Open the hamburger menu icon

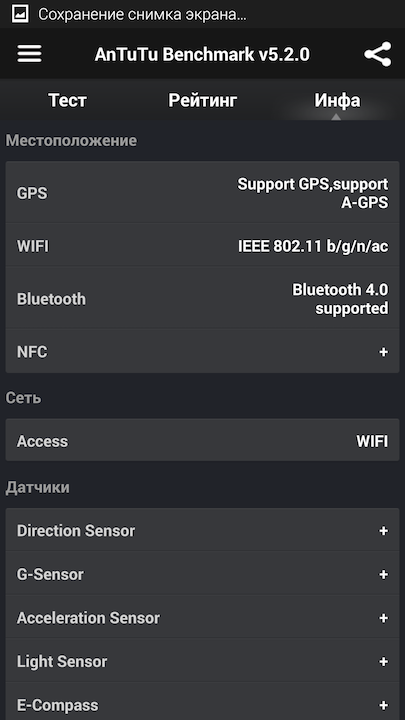(x=29, y=54)
